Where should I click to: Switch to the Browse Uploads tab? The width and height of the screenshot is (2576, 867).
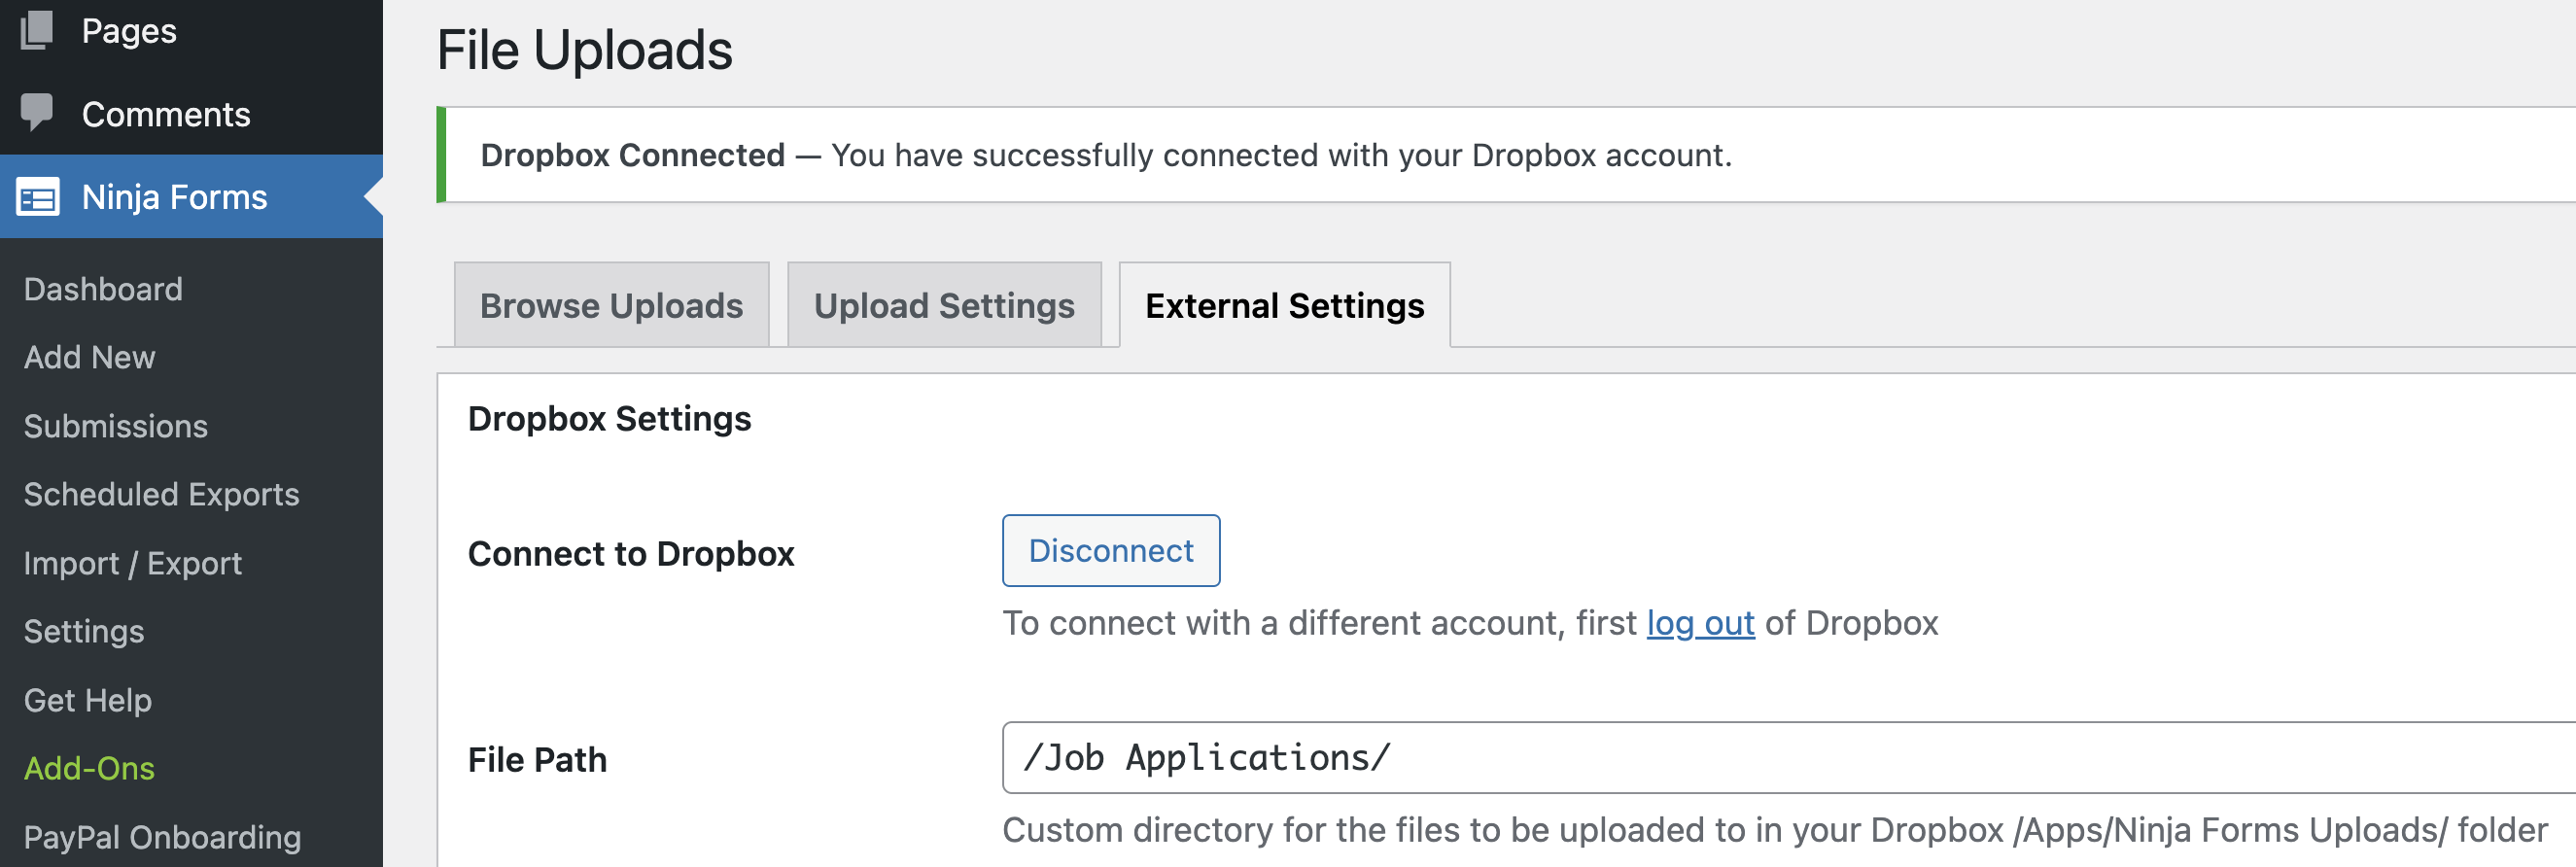click(611, 305)
